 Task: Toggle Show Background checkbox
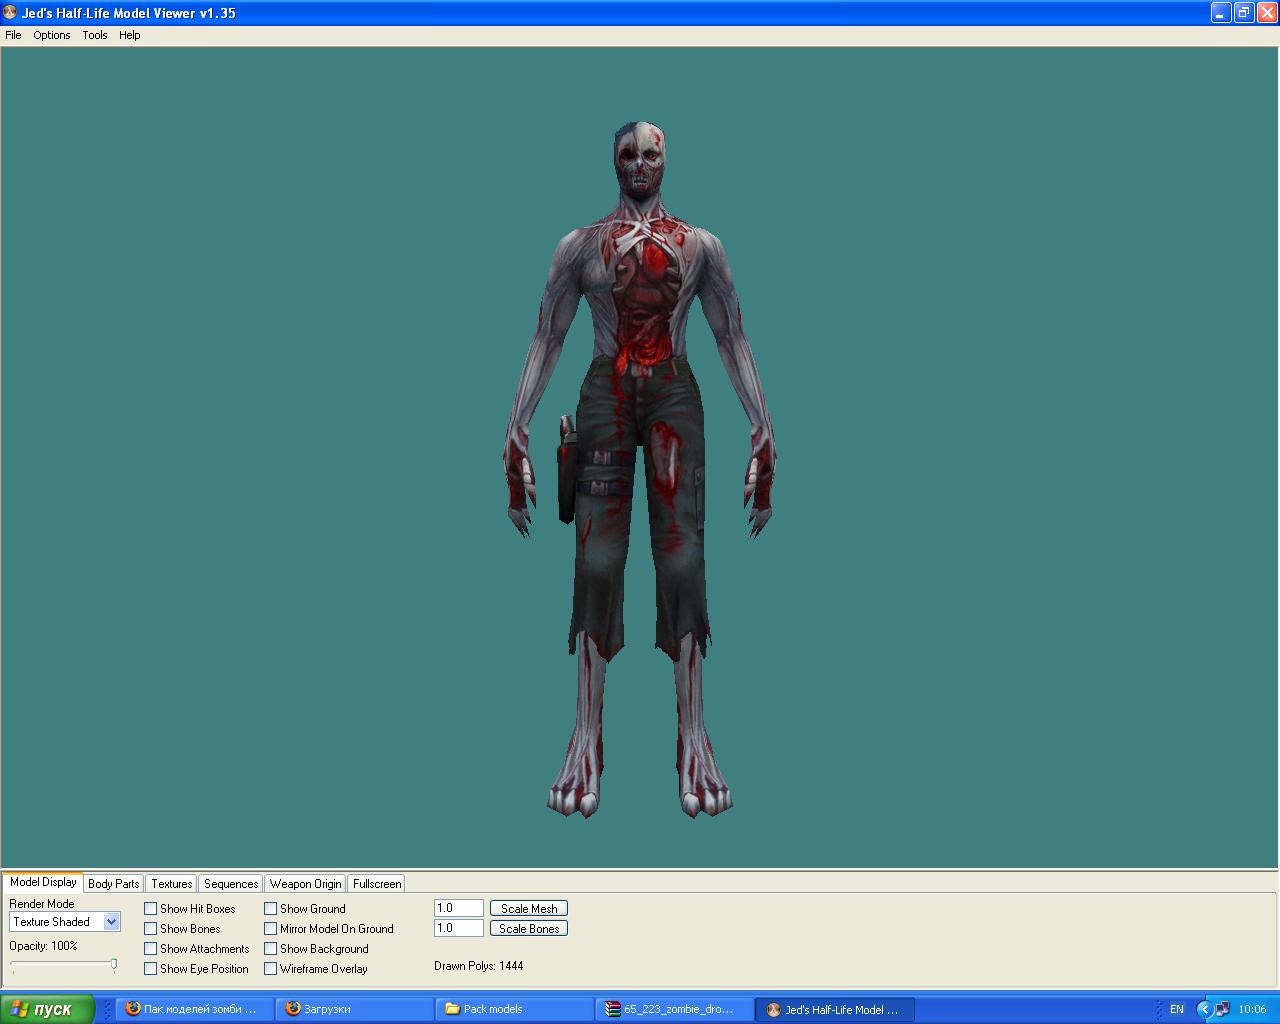(271, 949)
